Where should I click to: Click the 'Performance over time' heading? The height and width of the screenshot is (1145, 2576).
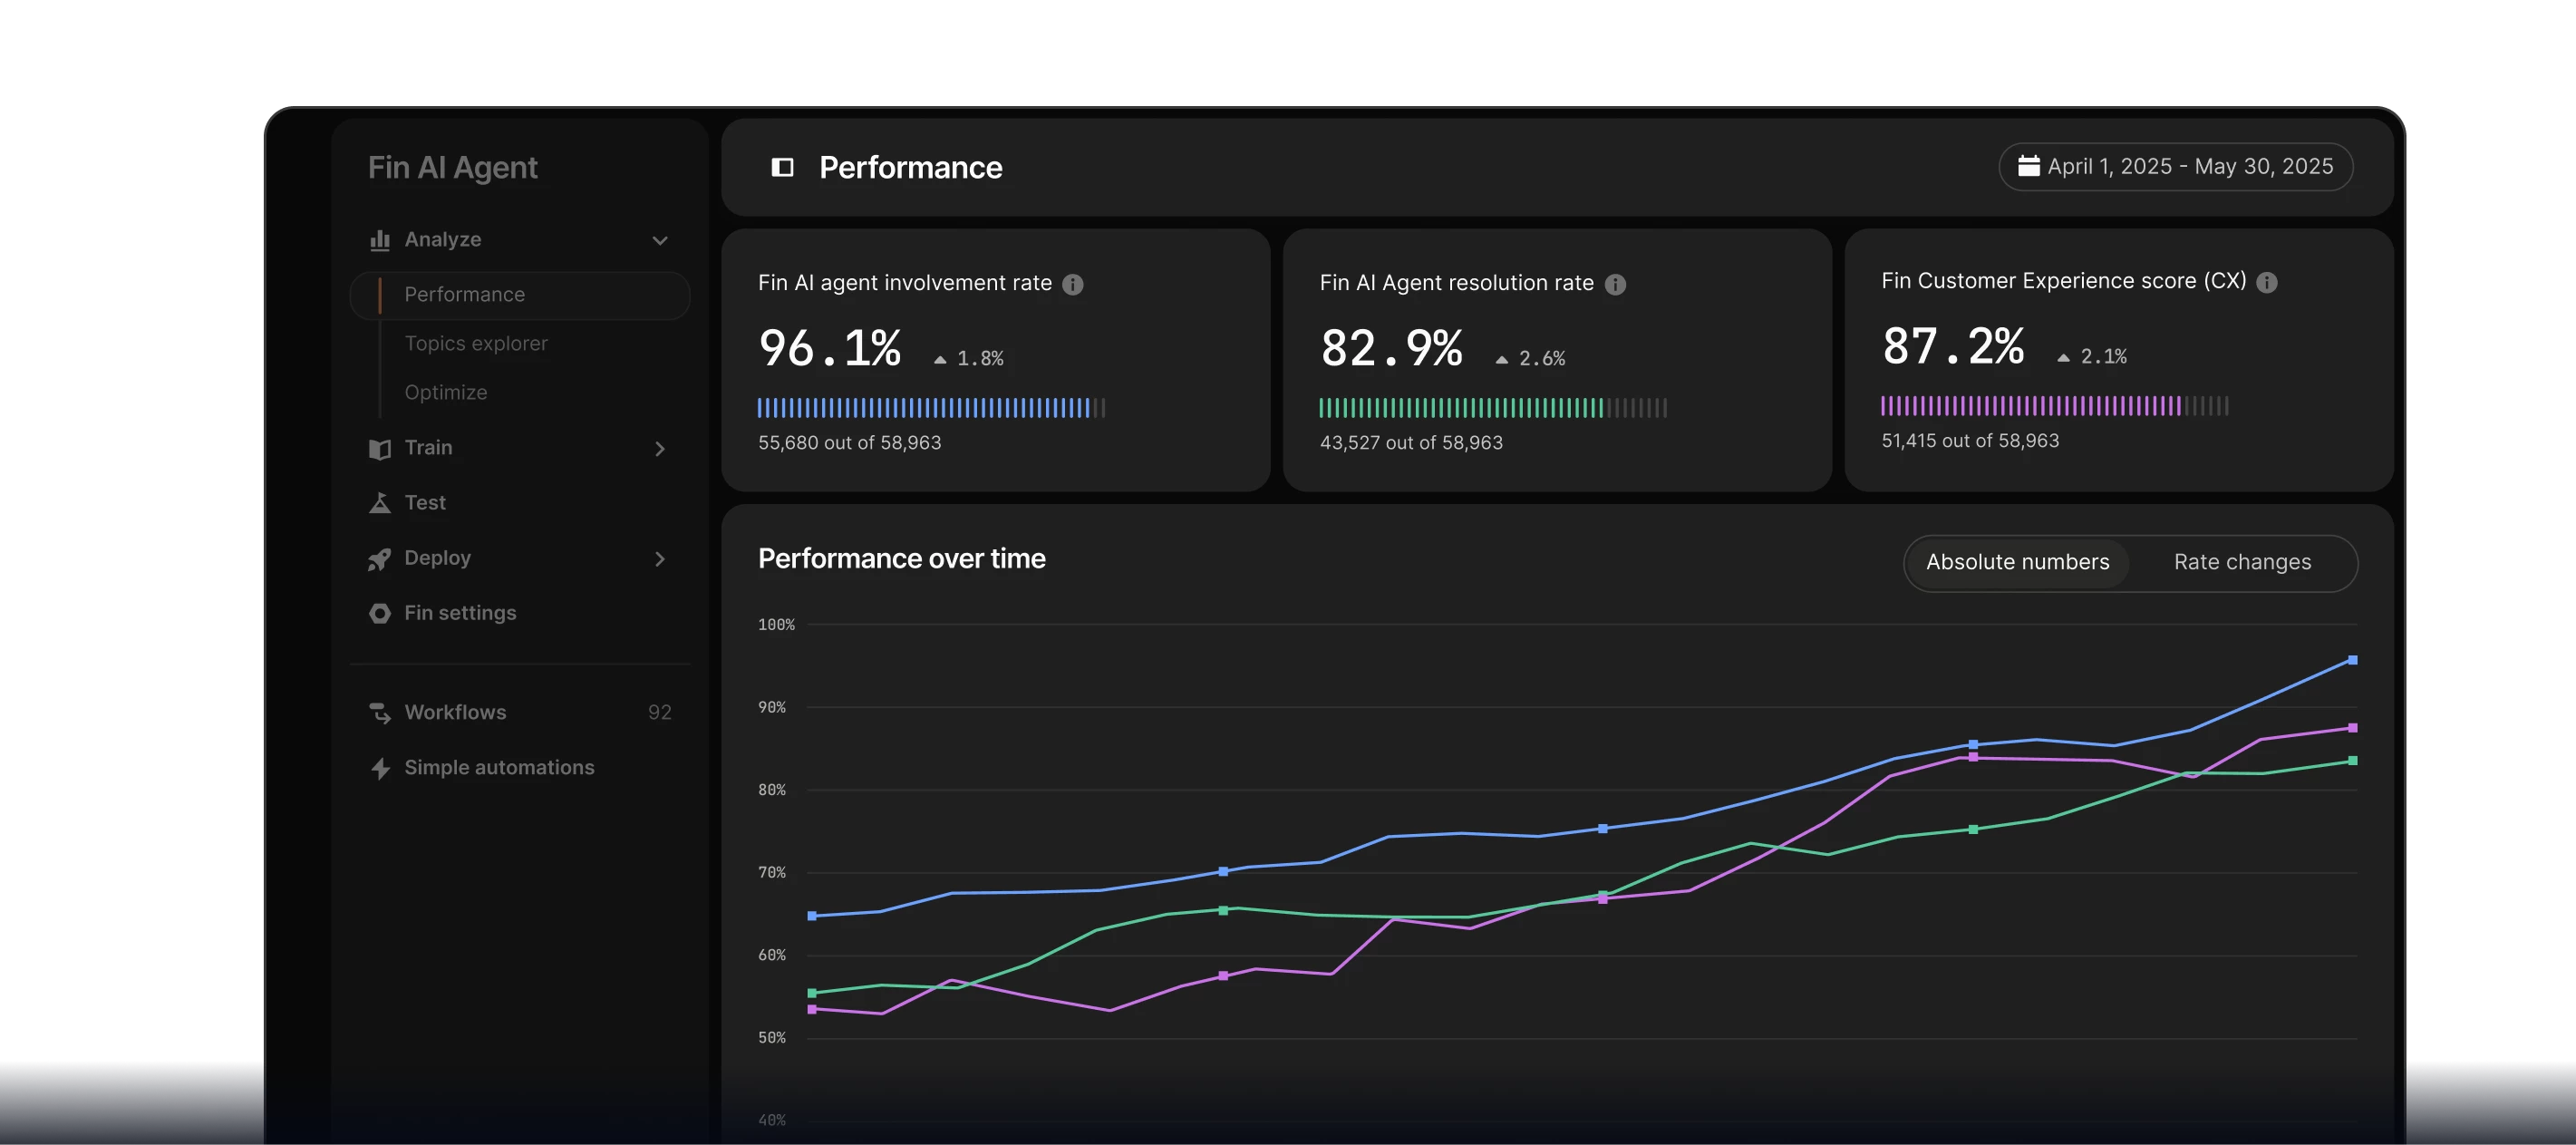tap(901, 559)
